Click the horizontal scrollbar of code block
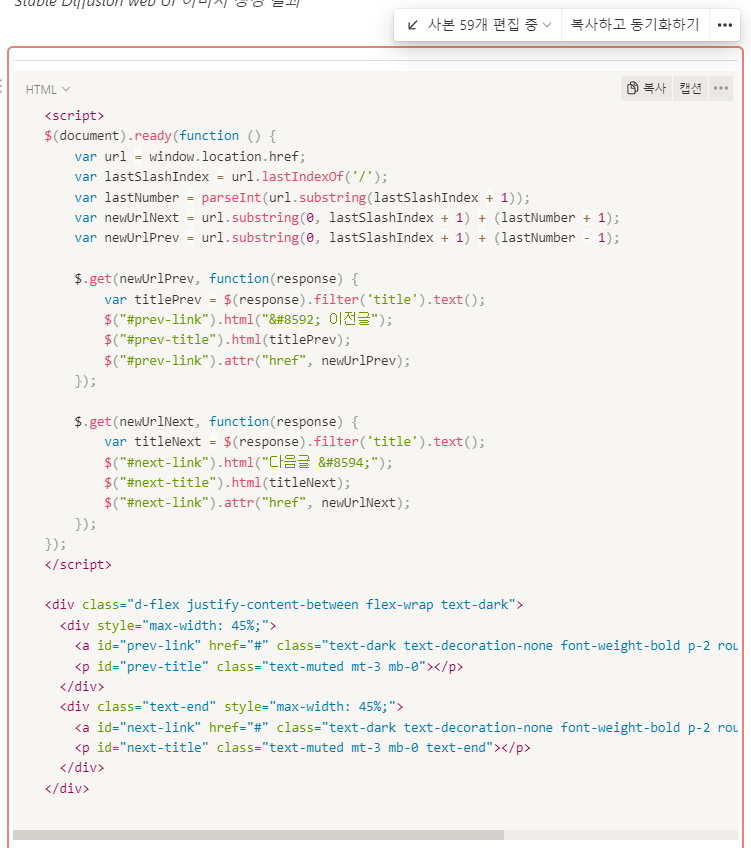The image size is (751, 848). coord(258,834)
